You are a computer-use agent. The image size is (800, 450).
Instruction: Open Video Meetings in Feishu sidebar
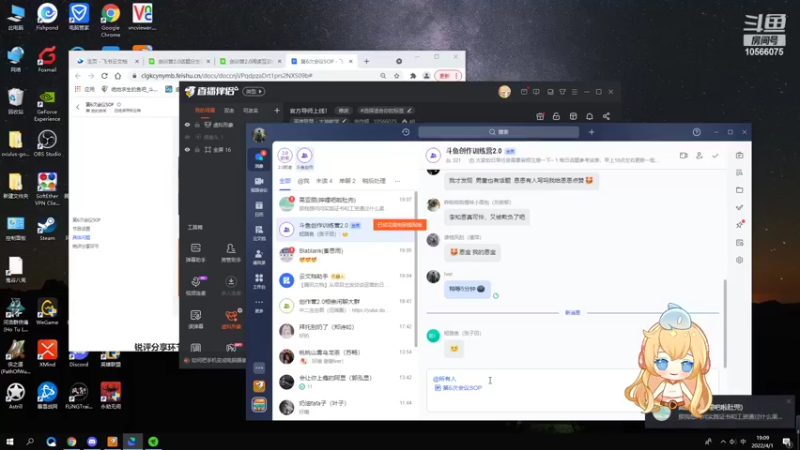click(x=259, y=184)
